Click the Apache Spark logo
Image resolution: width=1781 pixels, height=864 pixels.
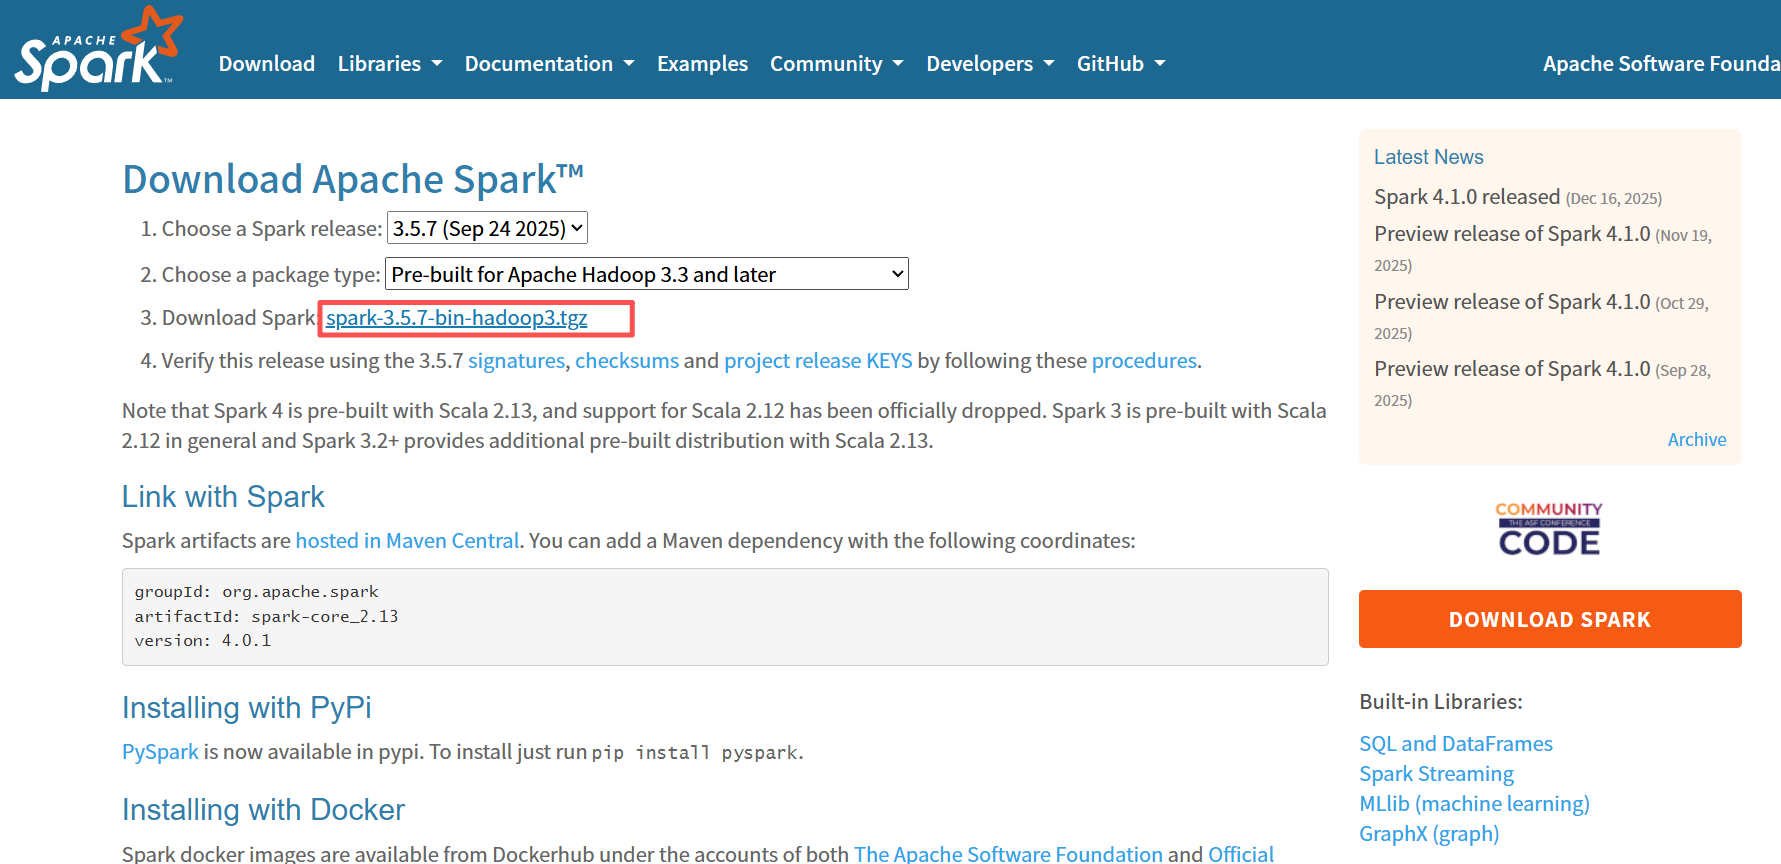click(98, 49)
